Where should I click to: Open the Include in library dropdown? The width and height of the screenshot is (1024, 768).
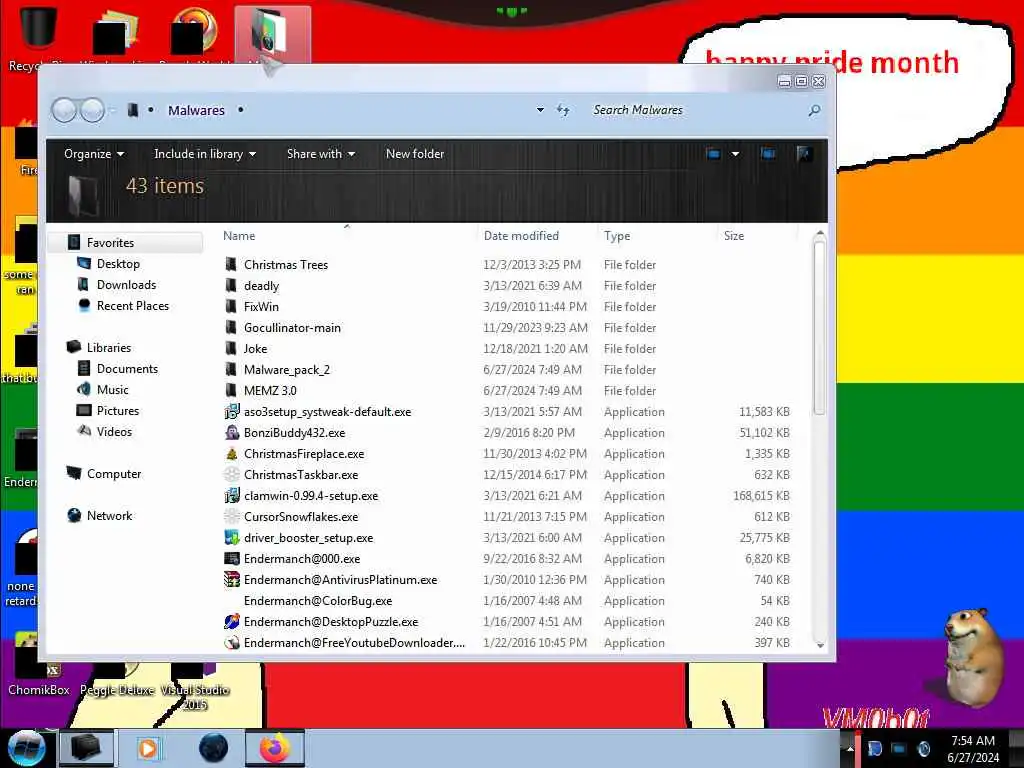(x=205, y=154)
